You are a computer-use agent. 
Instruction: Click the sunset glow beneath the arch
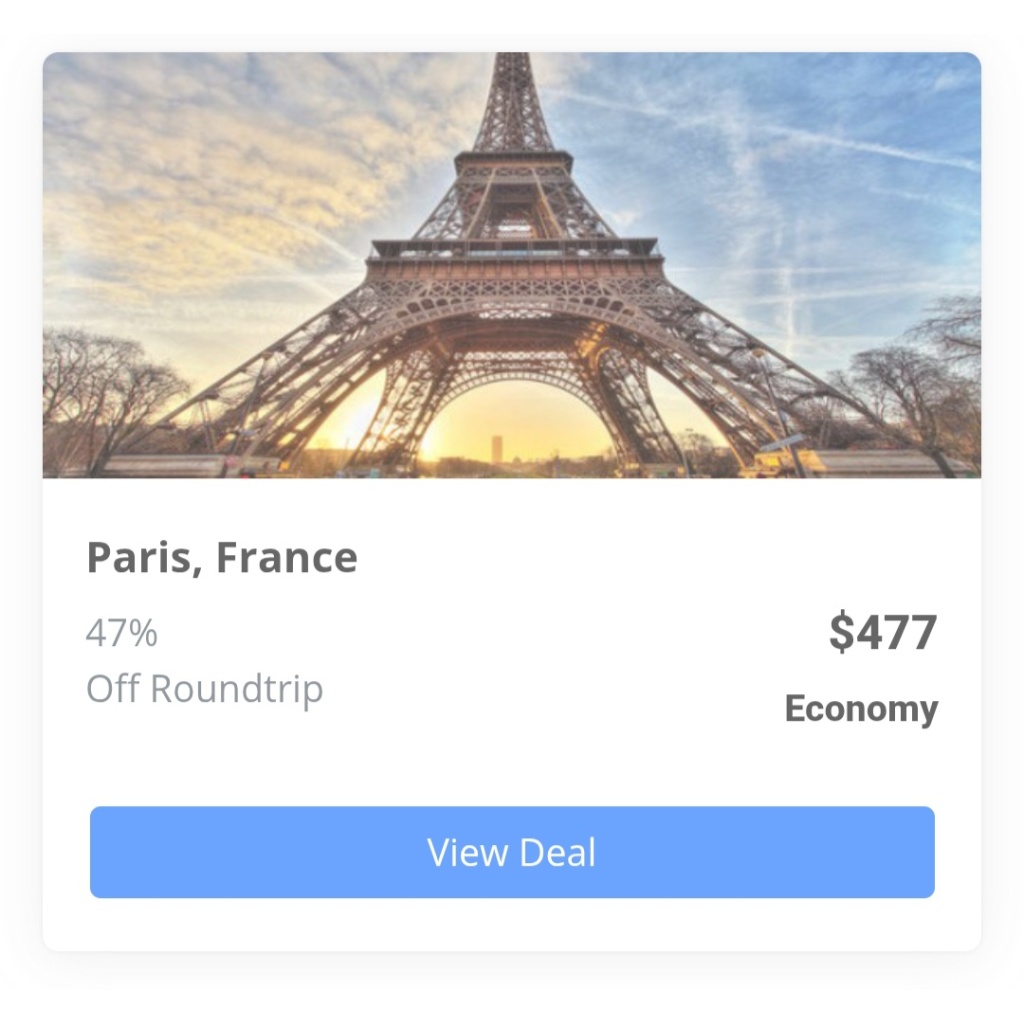point(516,424)
